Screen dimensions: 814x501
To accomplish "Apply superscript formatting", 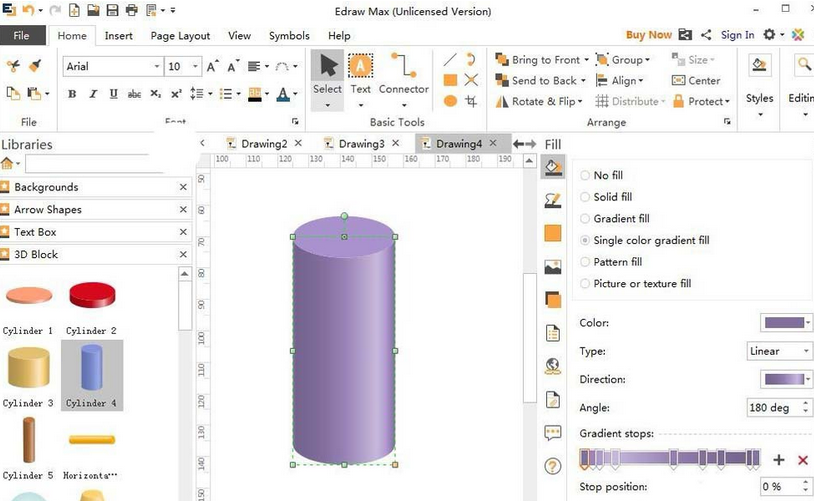I will click(177, 94).
